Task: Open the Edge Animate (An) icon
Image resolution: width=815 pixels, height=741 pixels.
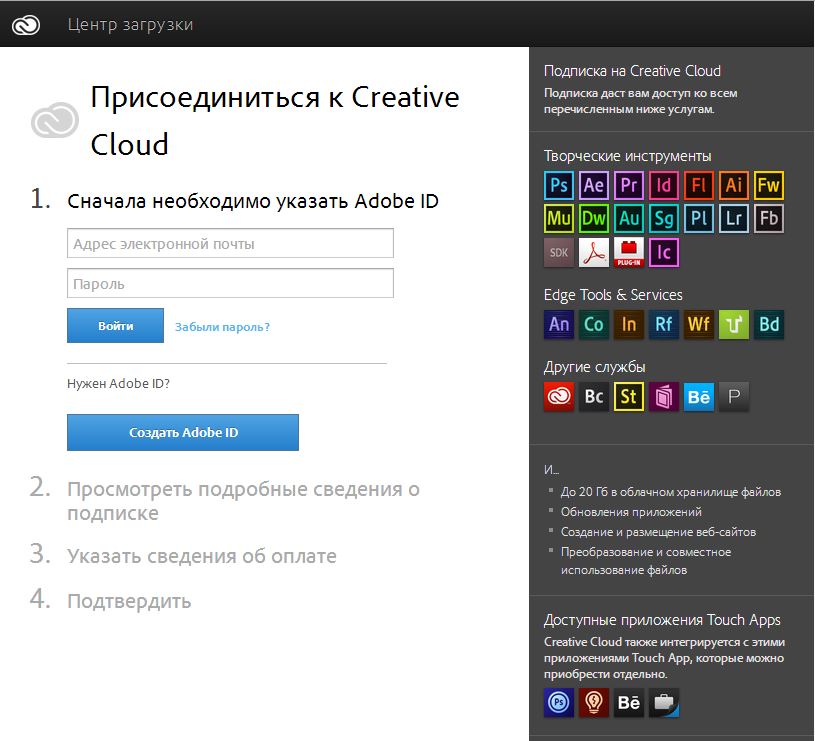Action: (x=559, y=324)
